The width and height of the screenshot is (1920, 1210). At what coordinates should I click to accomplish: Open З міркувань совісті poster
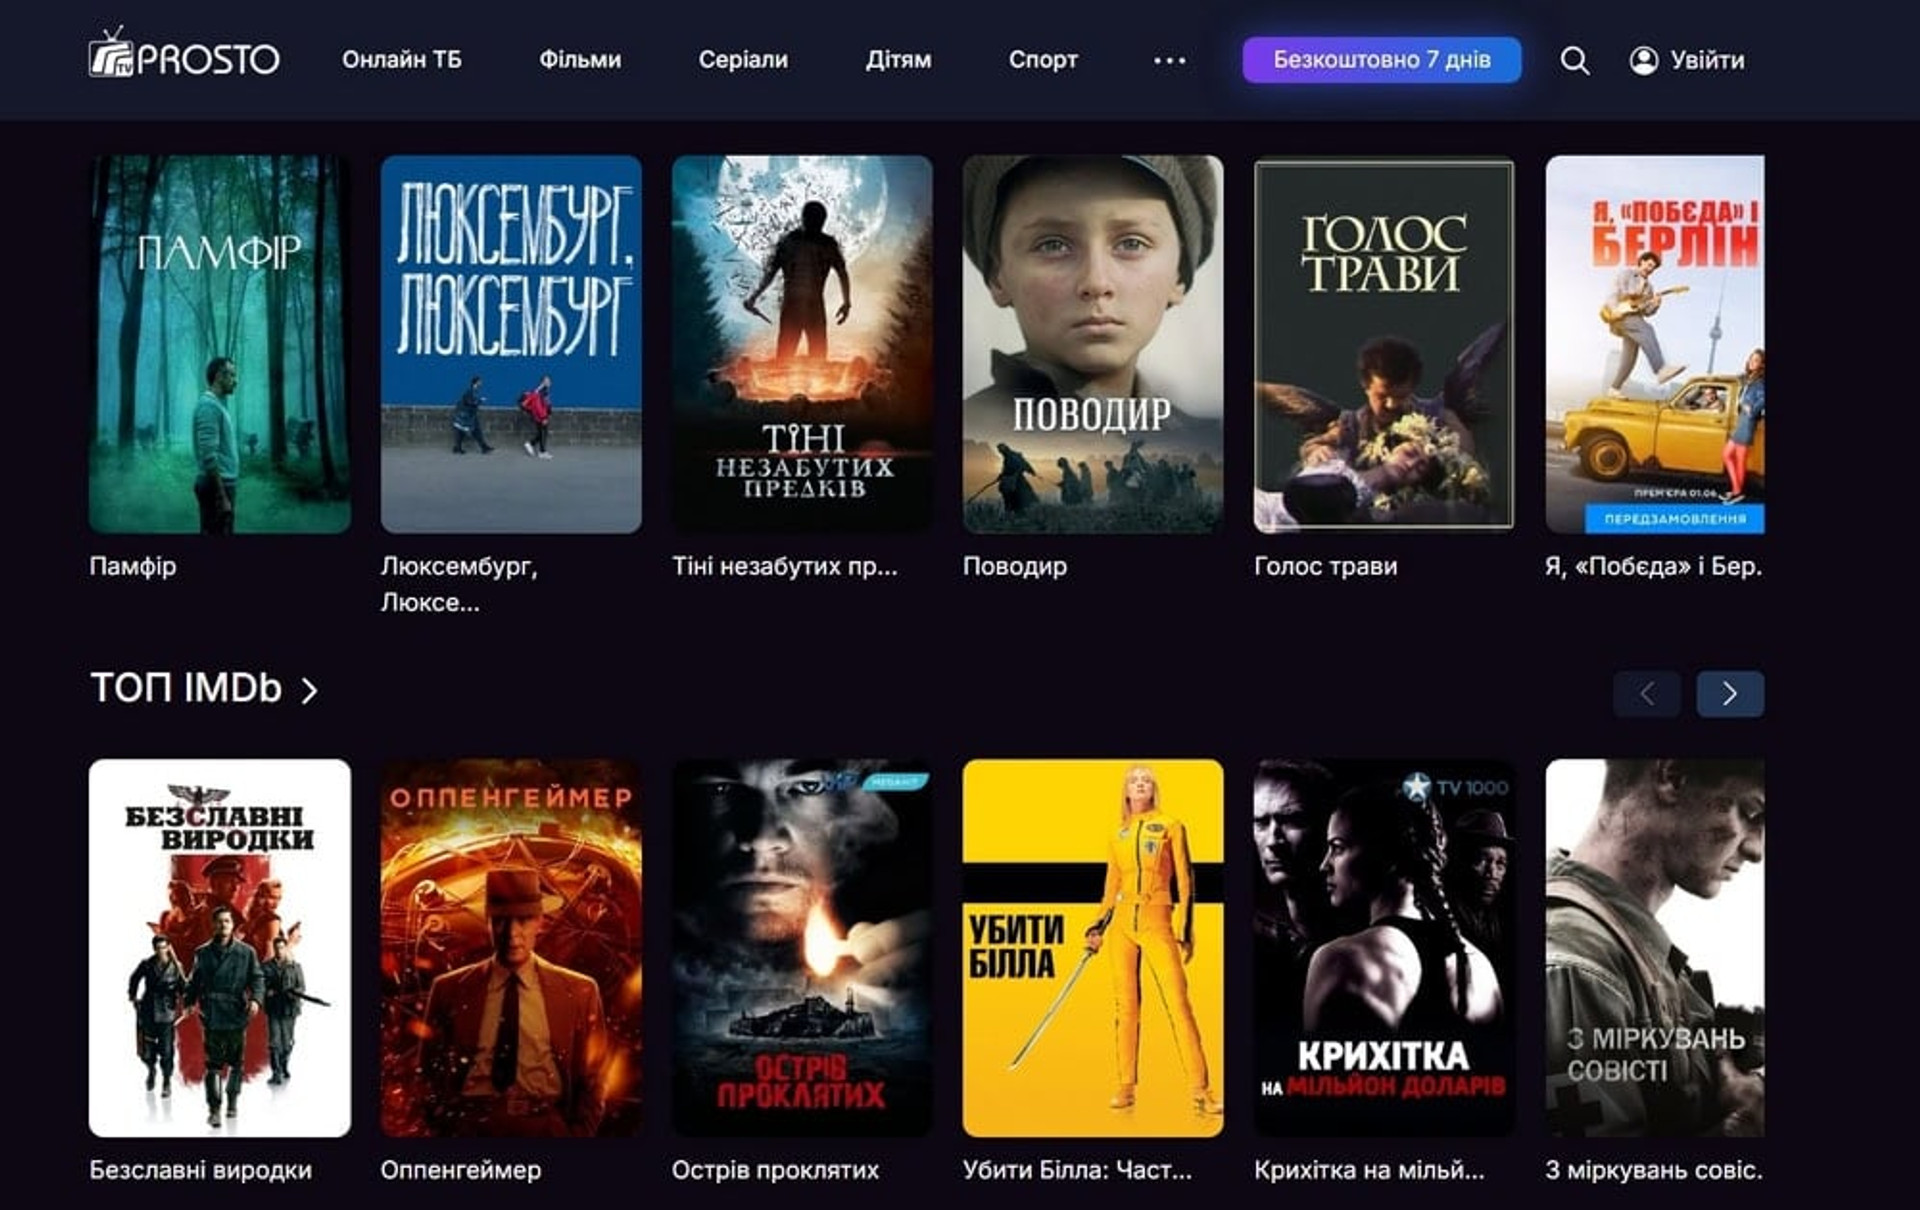click(1655, 948)
